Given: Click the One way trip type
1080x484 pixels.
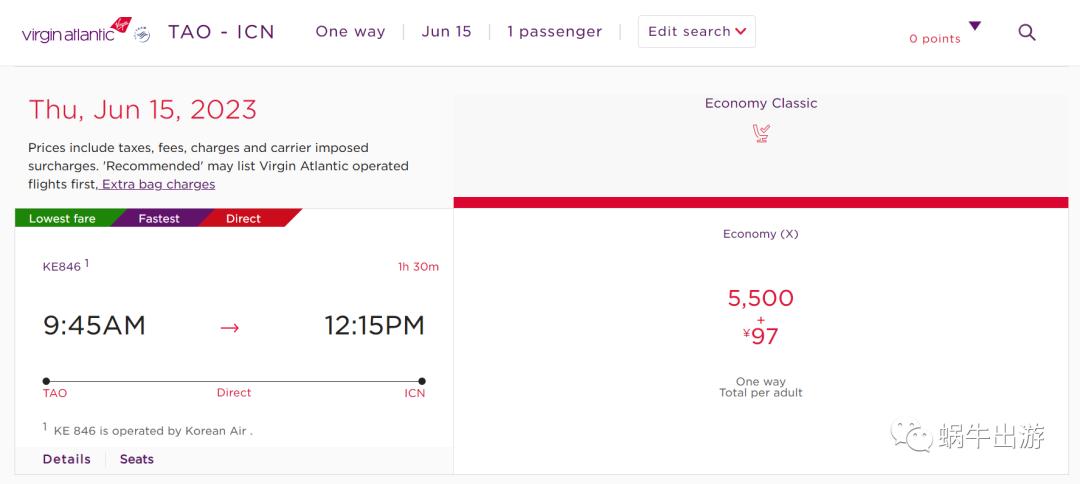Looking at the screenshot, I should [350, 32].
